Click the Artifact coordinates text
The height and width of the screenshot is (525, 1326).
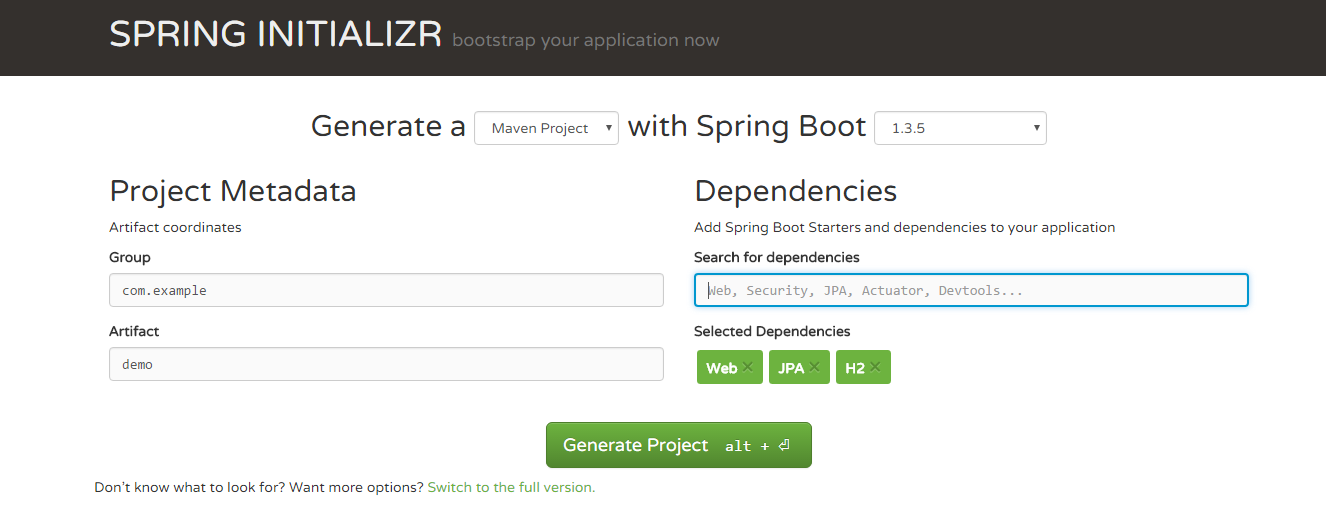[x=176, y=227]
